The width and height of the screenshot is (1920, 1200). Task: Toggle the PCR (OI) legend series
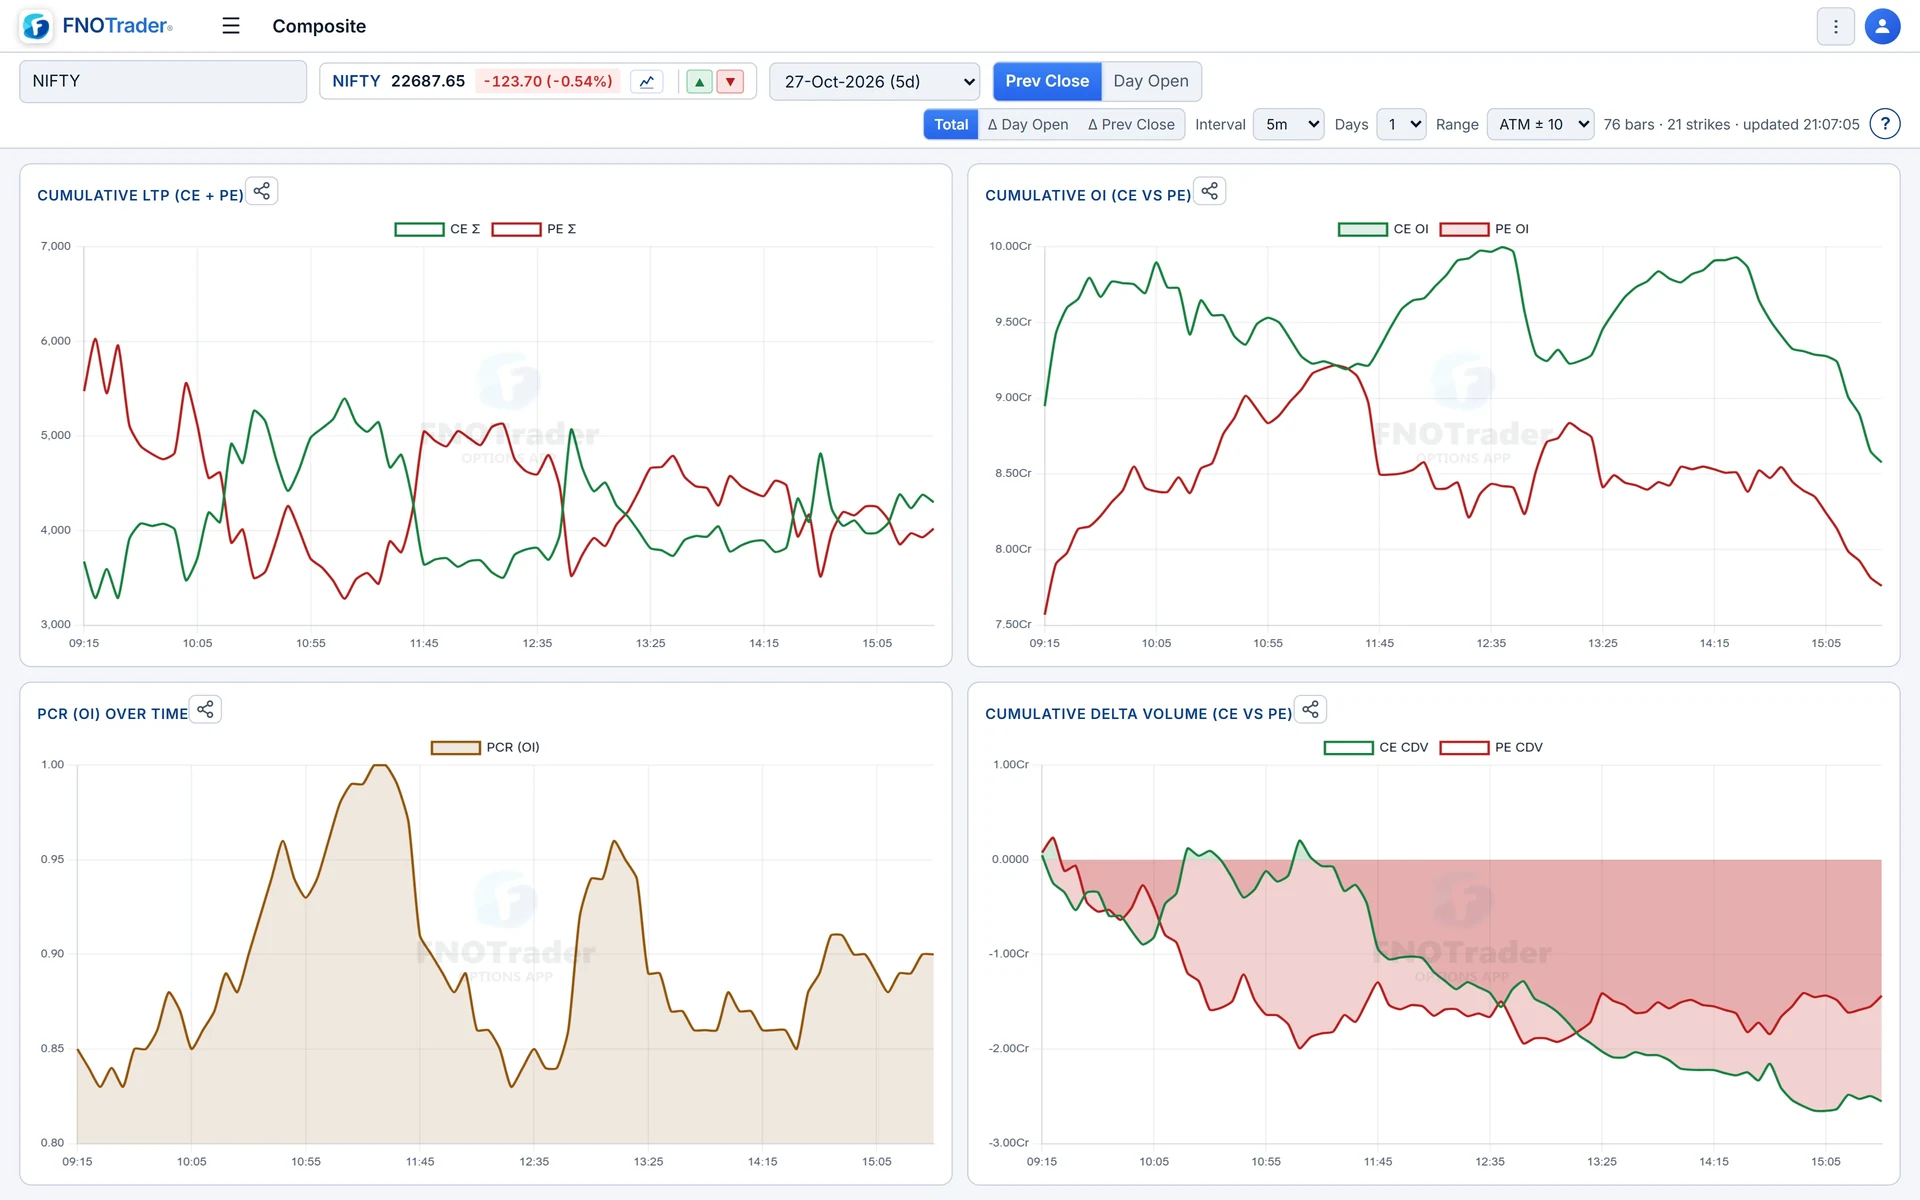485,747
